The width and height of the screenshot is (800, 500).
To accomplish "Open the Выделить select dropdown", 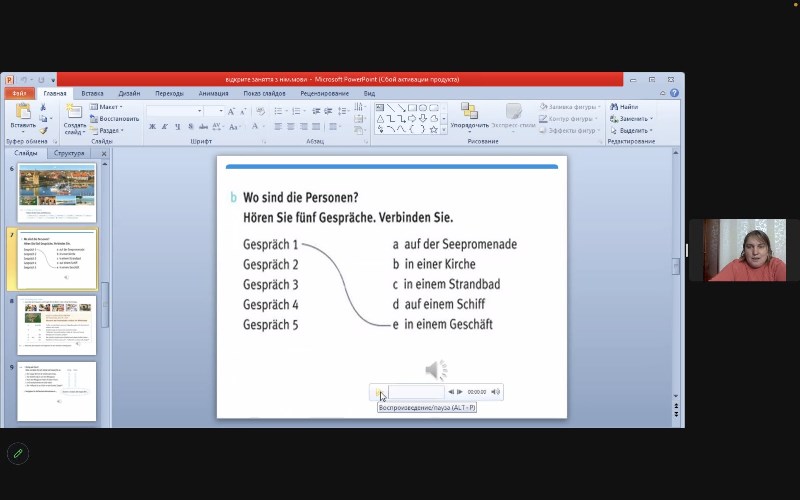I will (x=633, y=130).
